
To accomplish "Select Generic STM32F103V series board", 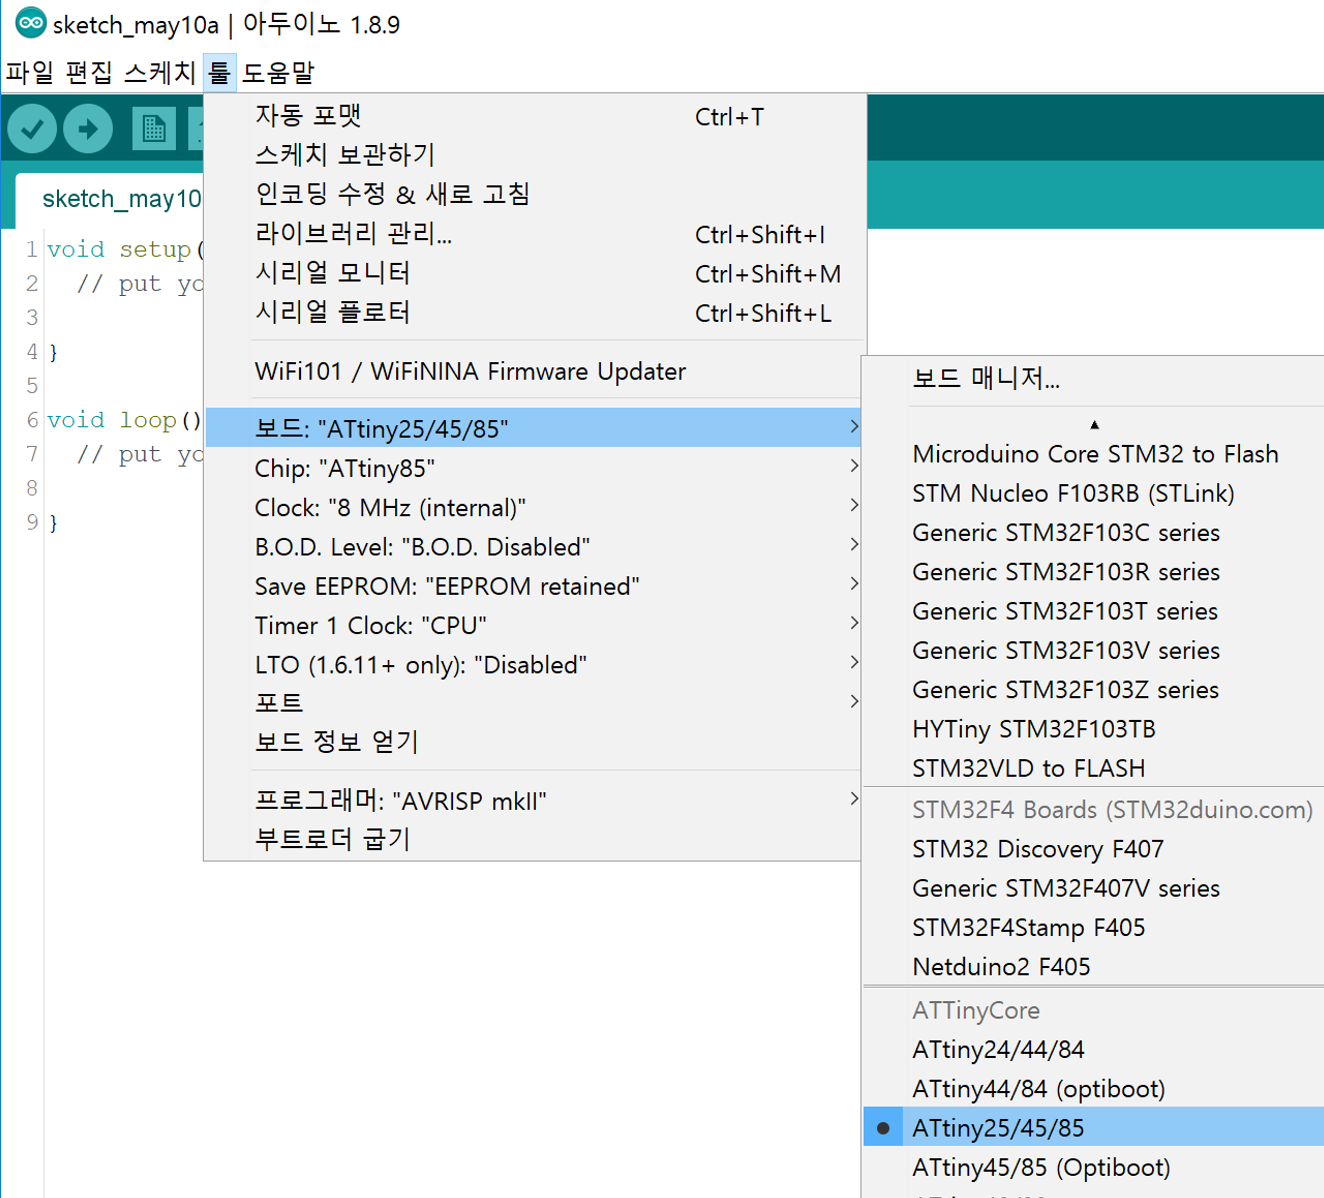I will 1093,650.
